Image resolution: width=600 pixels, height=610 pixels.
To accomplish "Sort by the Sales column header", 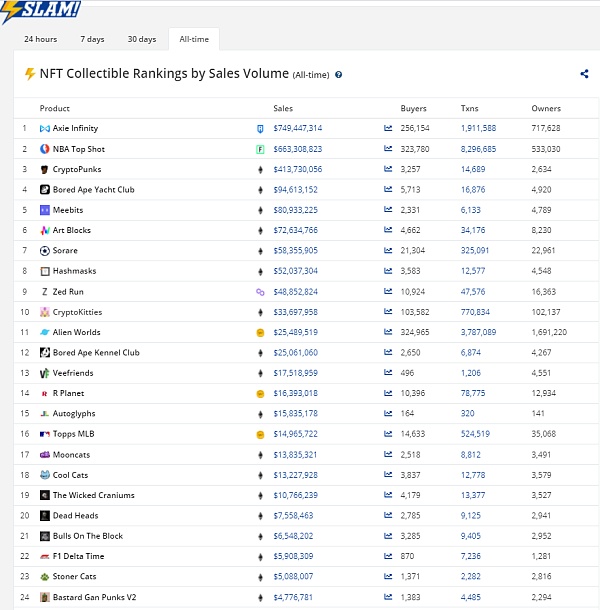I will click(x=283, y=109).
